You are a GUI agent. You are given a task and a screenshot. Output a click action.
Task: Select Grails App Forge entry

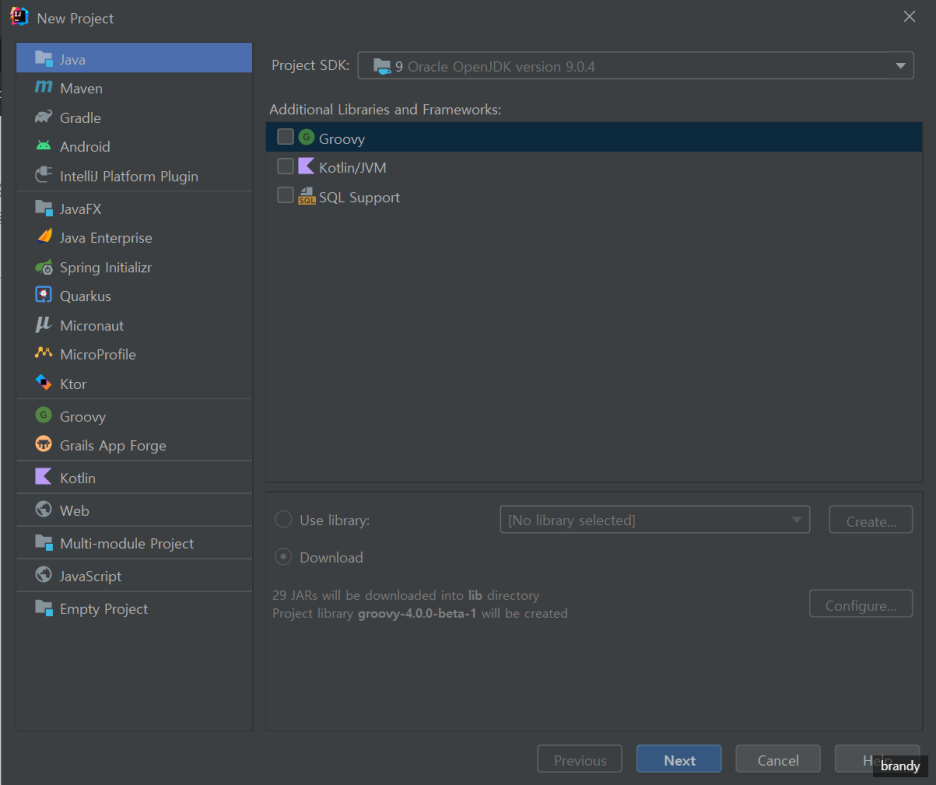134,445
